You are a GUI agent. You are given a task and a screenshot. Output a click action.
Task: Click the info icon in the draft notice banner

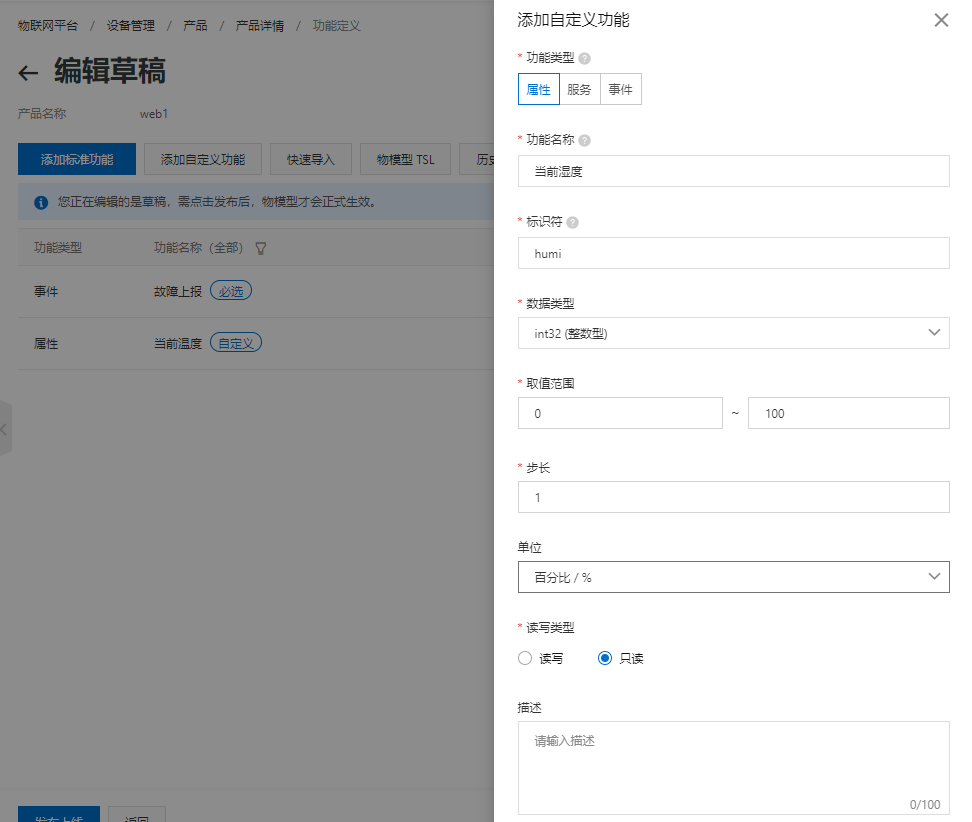click(39, 202)
